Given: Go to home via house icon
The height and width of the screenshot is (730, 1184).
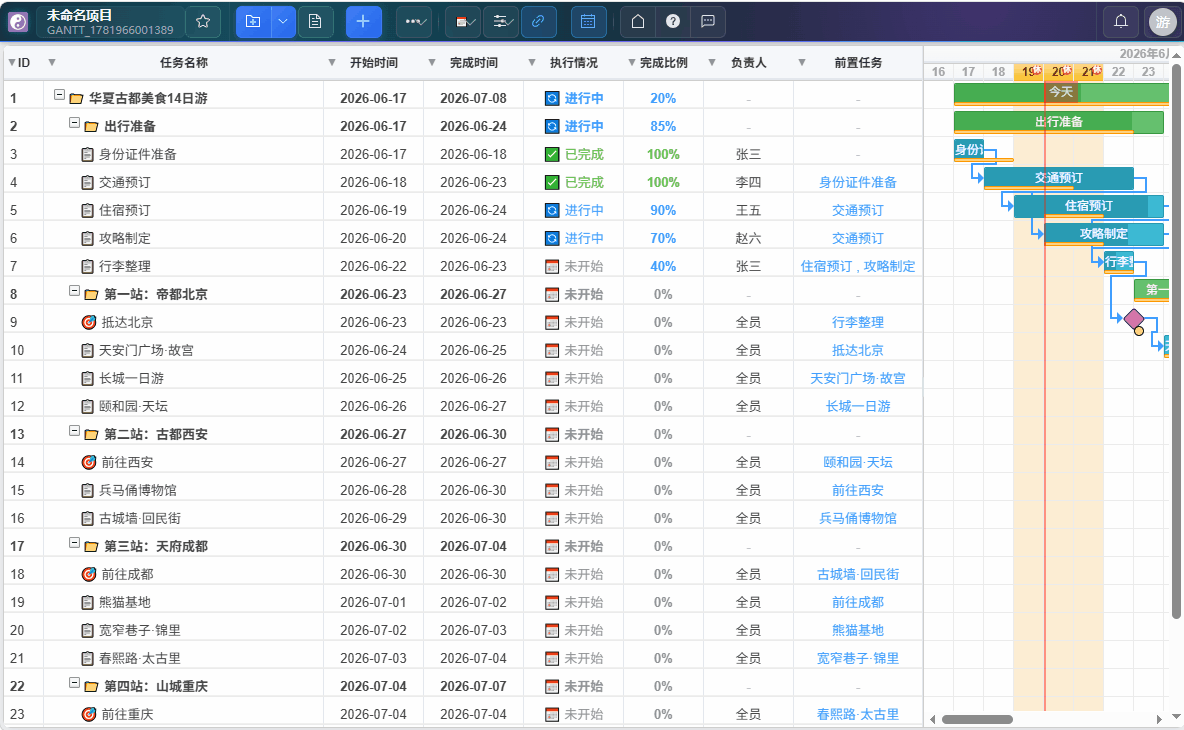Looking at the screenshot, I should tap(638, 21).
